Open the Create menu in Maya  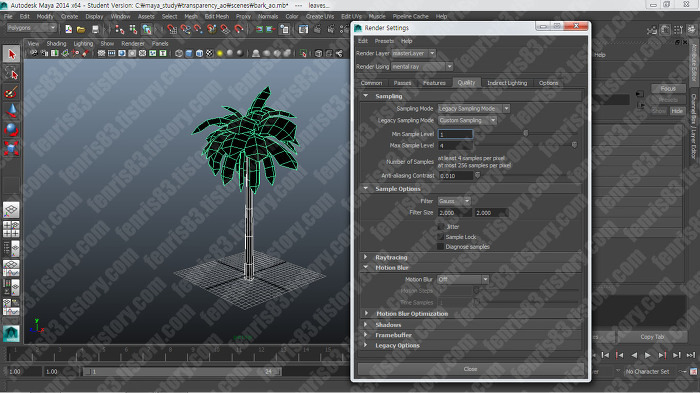[69, 17]
